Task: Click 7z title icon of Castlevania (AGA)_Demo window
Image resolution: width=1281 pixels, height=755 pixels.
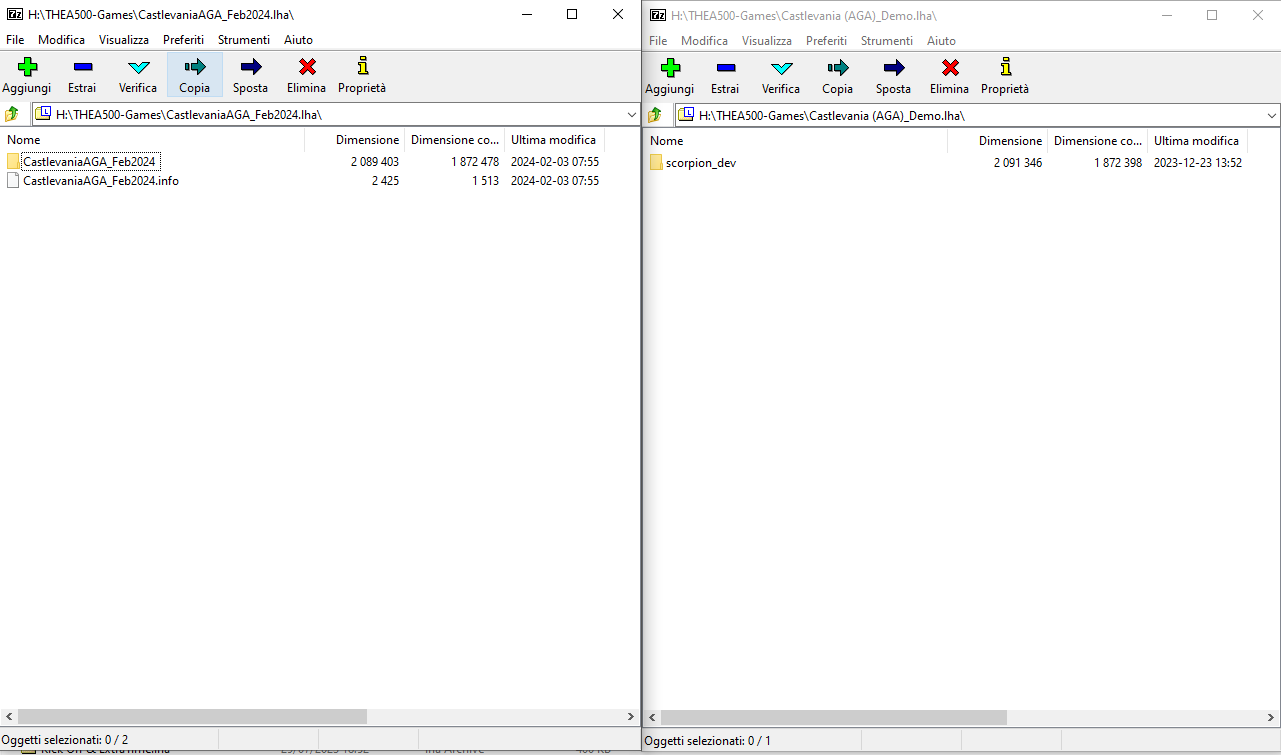Action: coord(658,14)
